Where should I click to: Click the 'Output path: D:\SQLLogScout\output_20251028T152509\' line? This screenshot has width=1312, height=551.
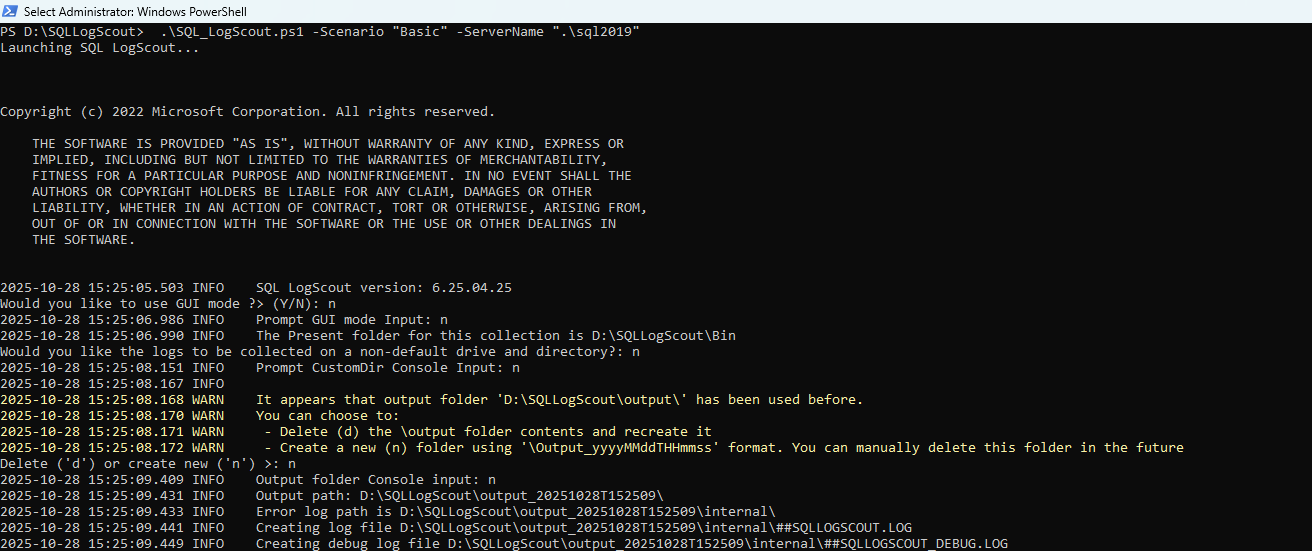(332, 496)
